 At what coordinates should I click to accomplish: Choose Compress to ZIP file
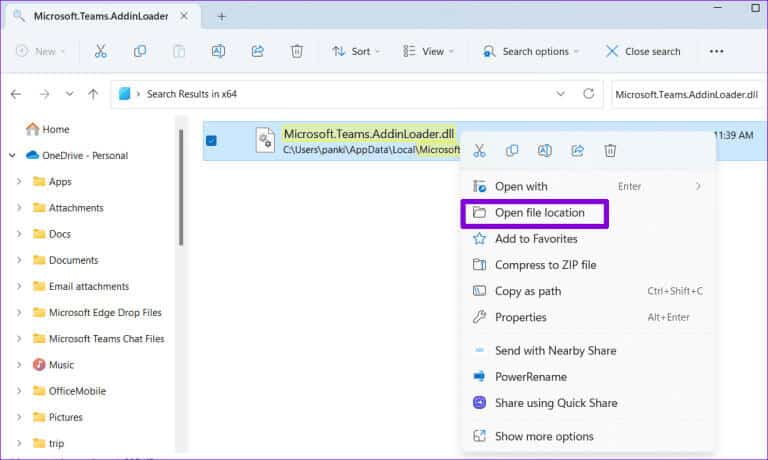586,265
